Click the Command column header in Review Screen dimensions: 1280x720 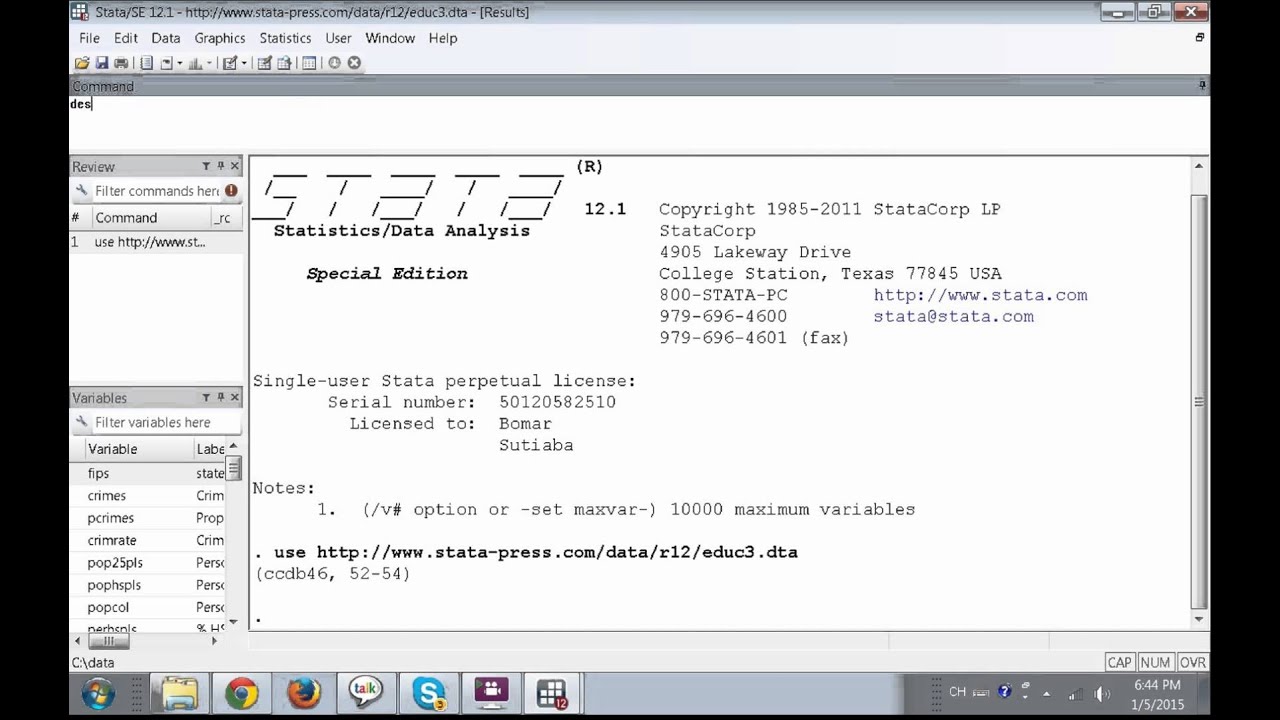point(150,218)
